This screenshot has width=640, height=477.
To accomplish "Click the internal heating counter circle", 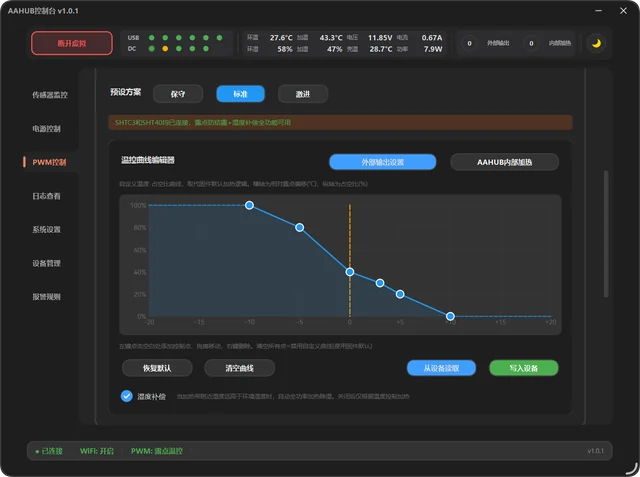I will (531, 43).
